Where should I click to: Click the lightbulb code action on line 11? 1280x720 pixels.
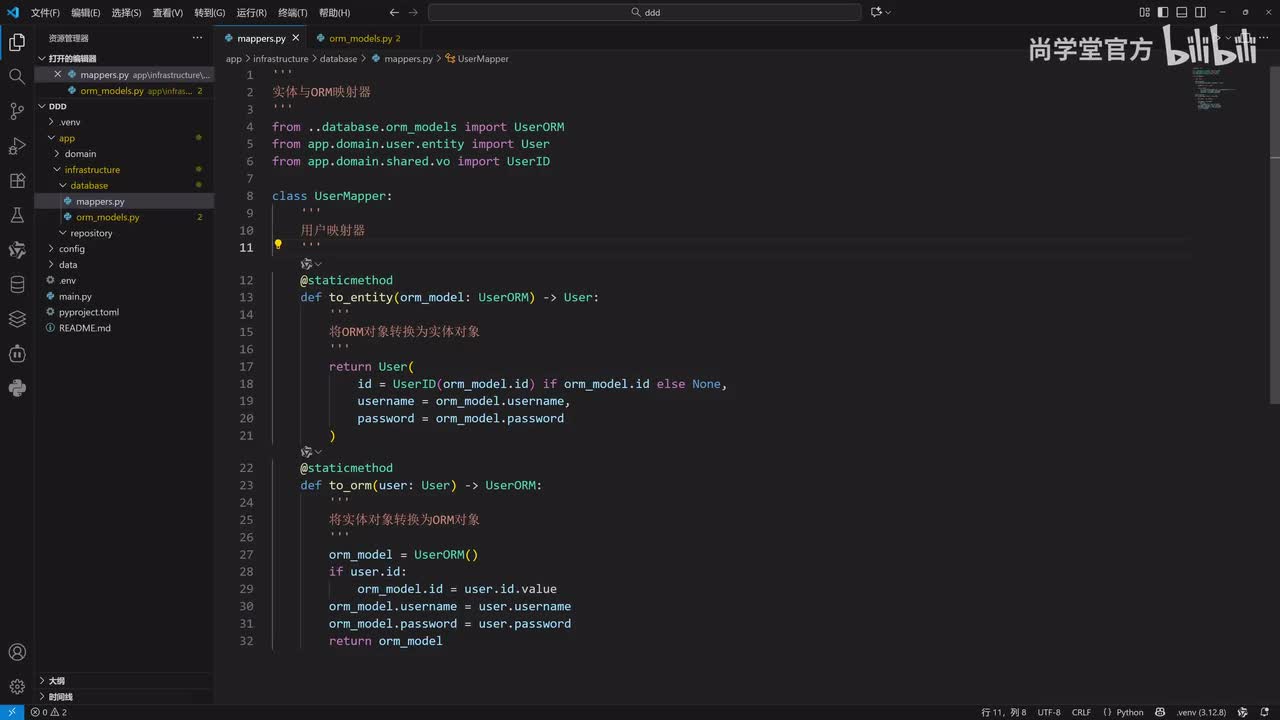(278, 245)
